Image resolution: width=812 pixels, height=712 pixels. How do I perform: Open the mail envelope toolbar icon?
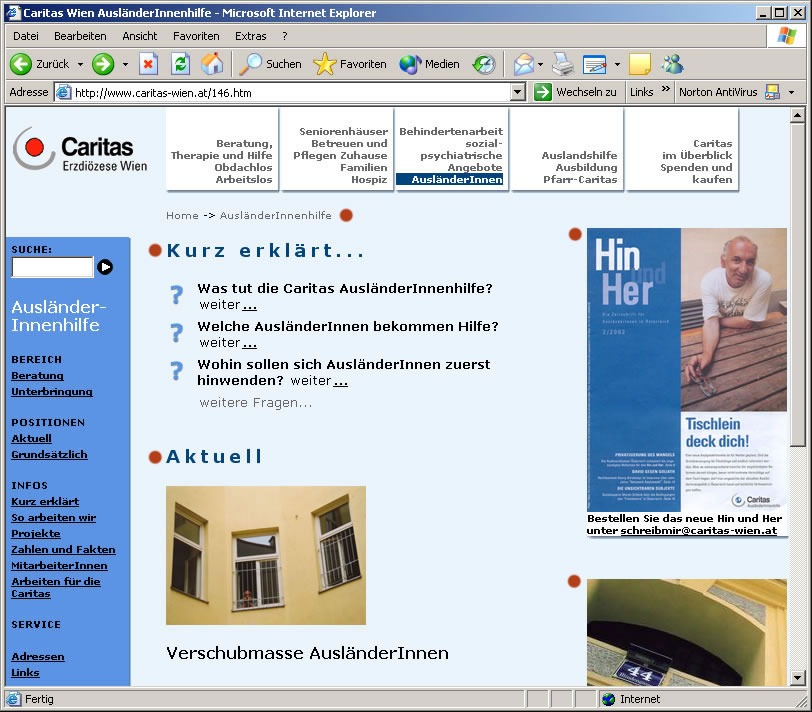point(524,64)
